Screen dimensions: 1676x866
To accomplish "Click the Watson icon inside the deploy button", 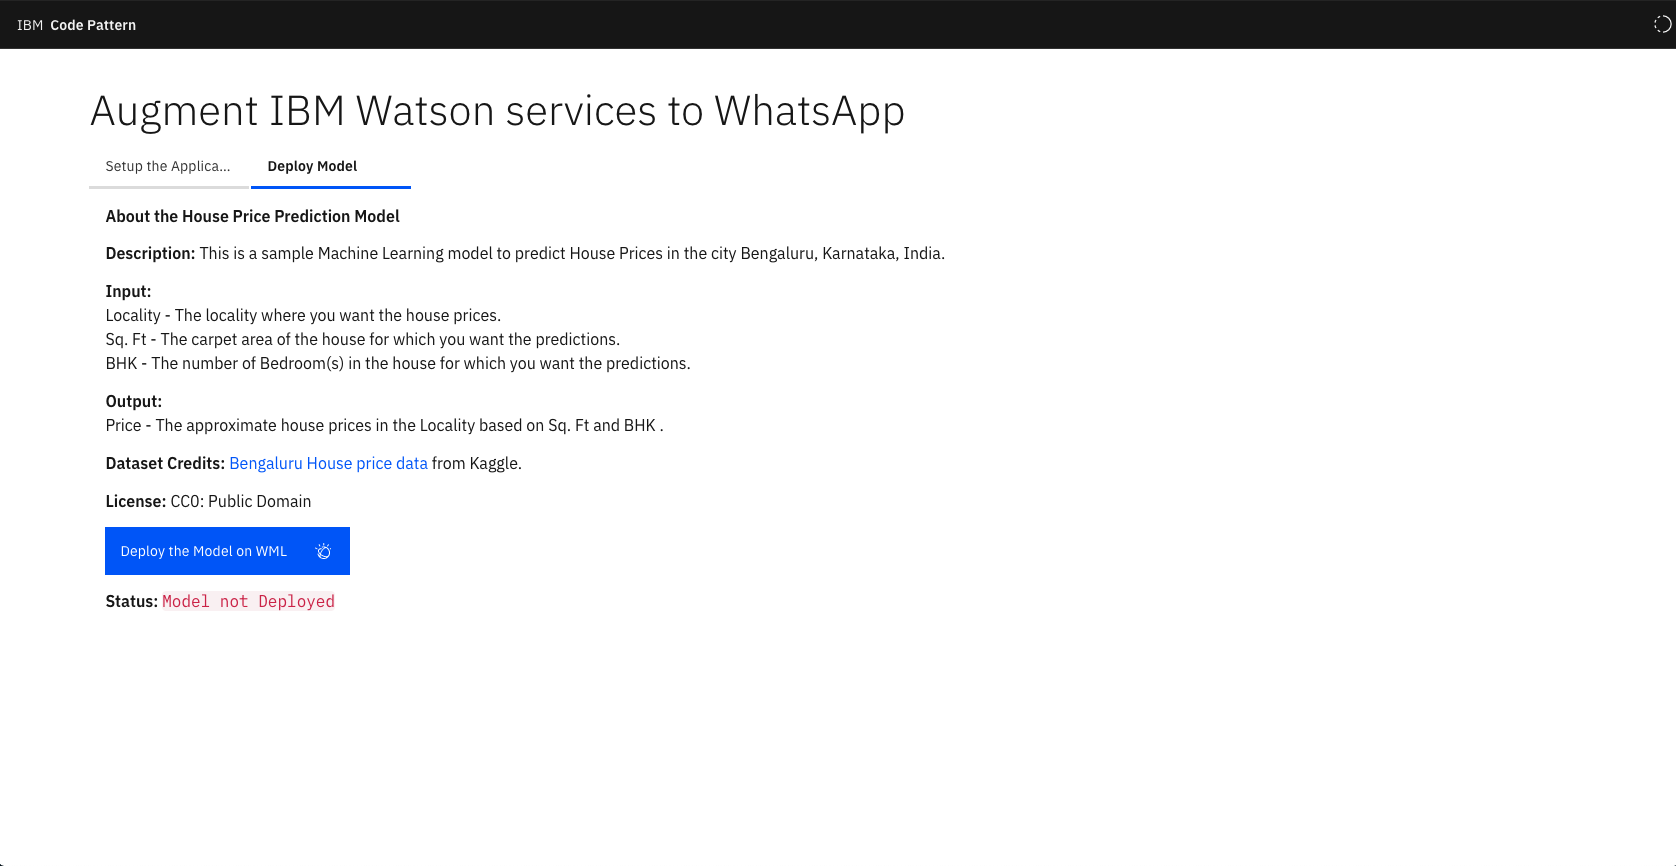I will point(323,551).
